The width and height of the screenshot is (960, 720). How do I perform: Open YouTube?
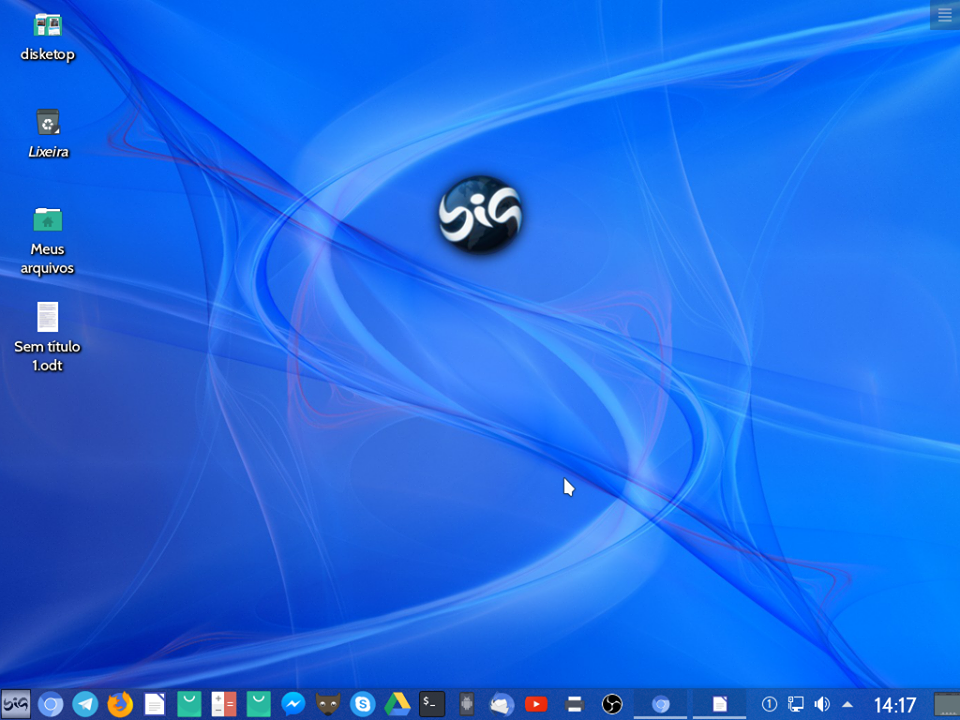tap(536, 703)
